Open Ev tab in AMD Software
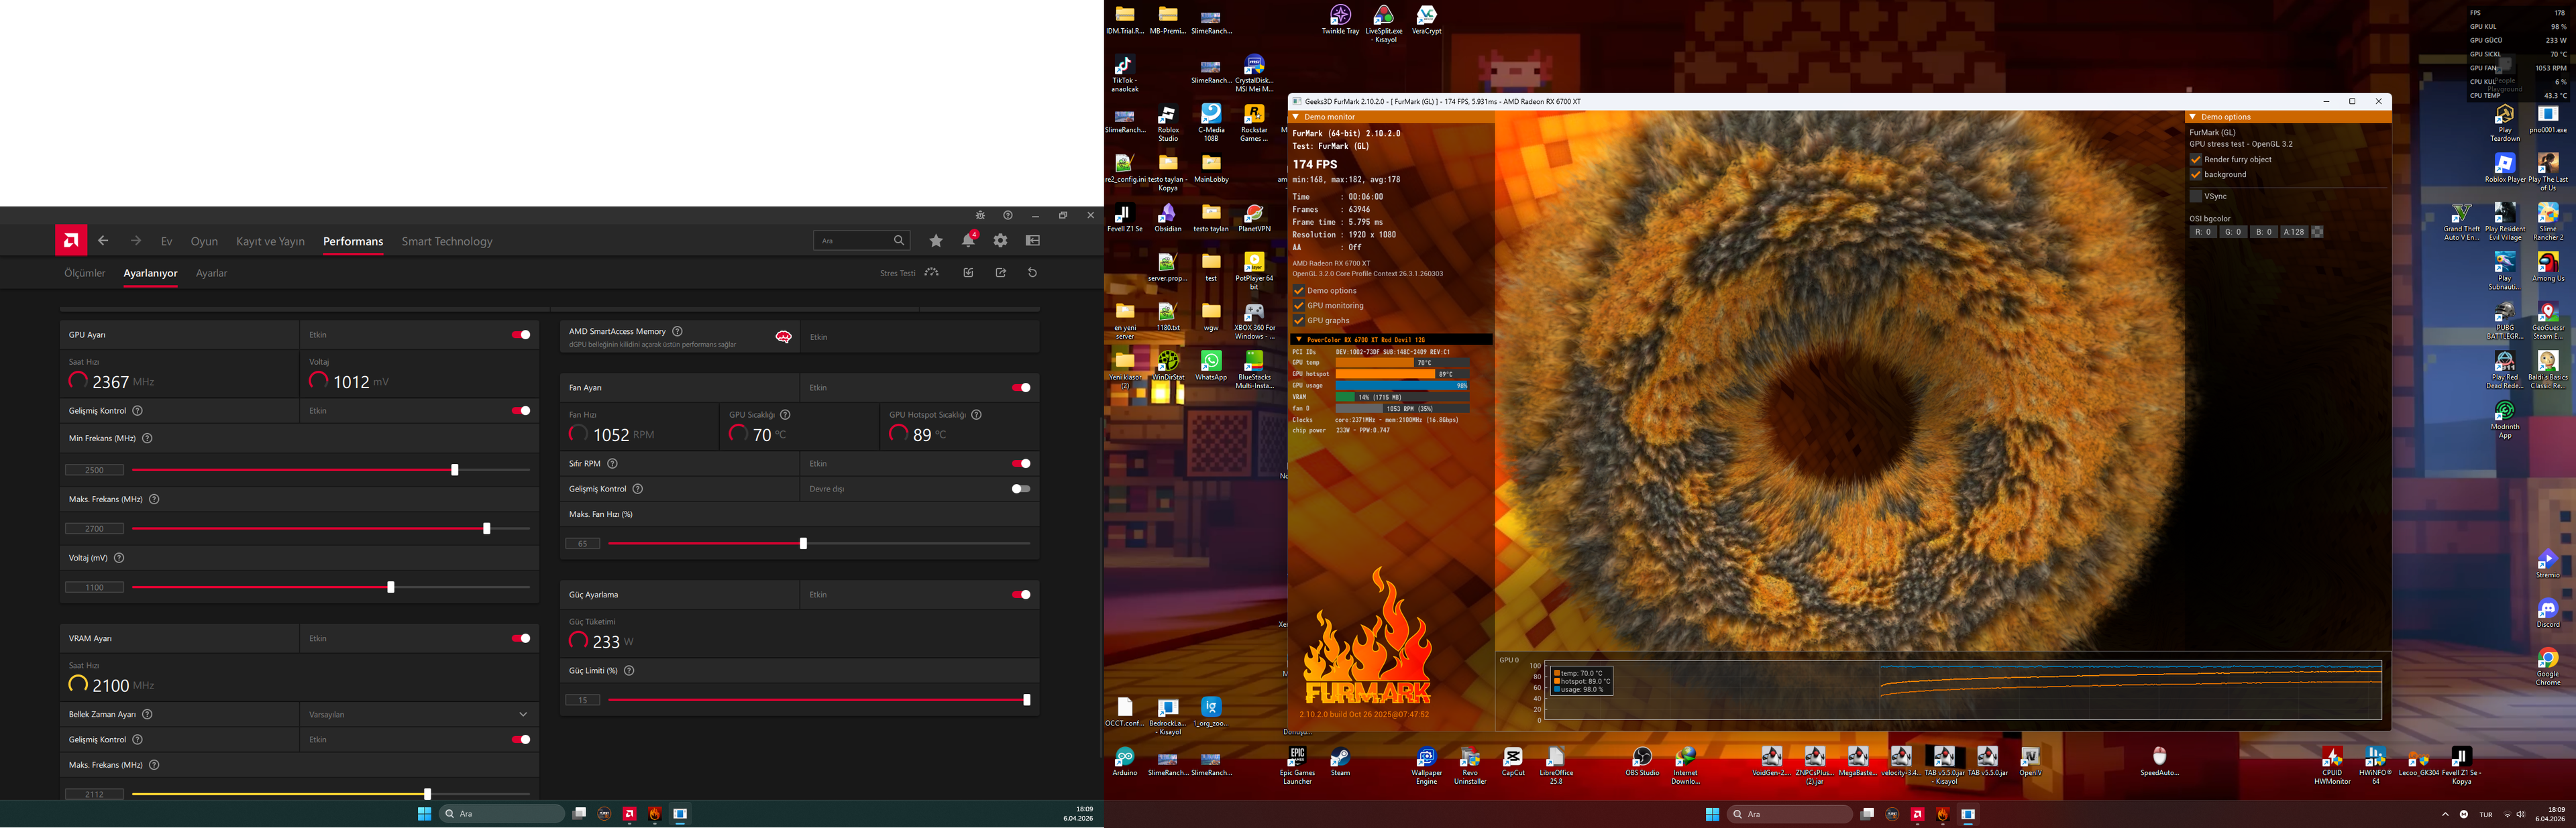Image resolution: width=2576 pixels, height=828 pixels. click(167, 241)
